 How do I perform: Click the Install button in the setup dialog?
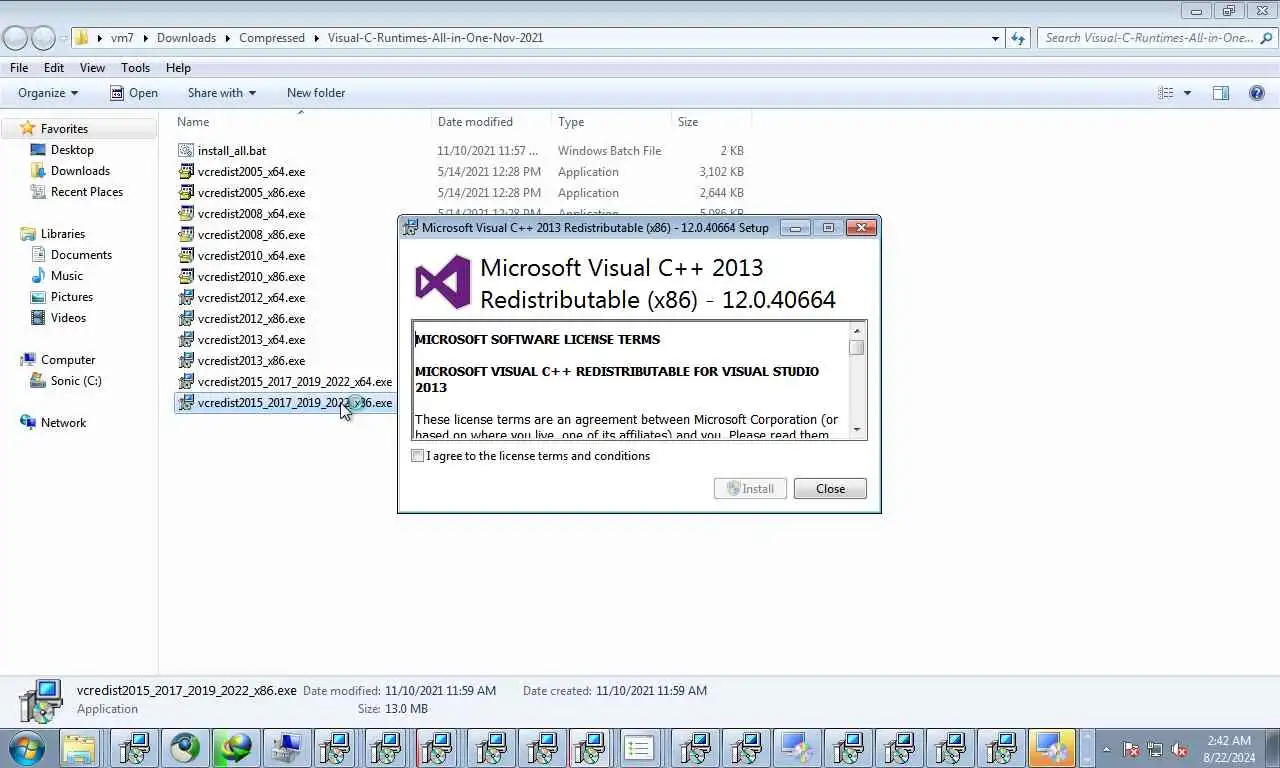click(x=750, y=489)
